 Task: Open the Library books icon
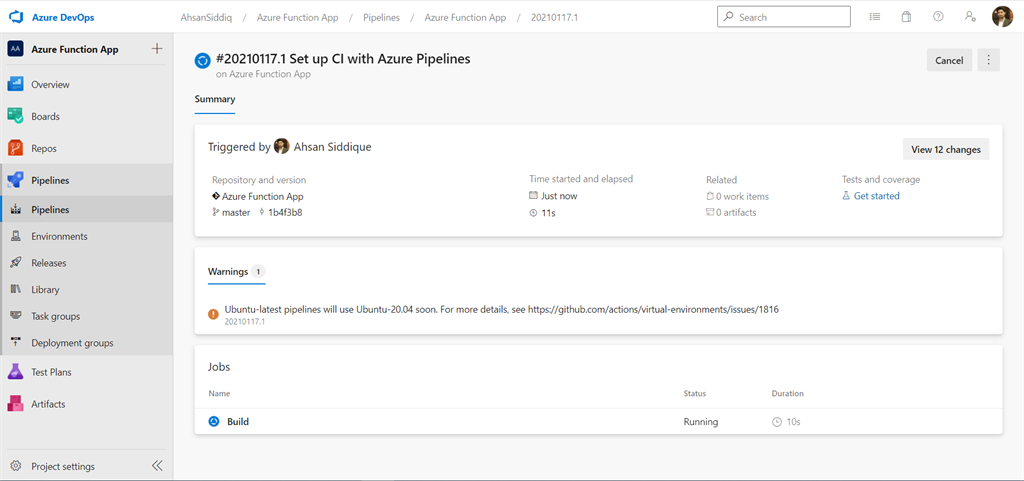(x=16, y=289)
